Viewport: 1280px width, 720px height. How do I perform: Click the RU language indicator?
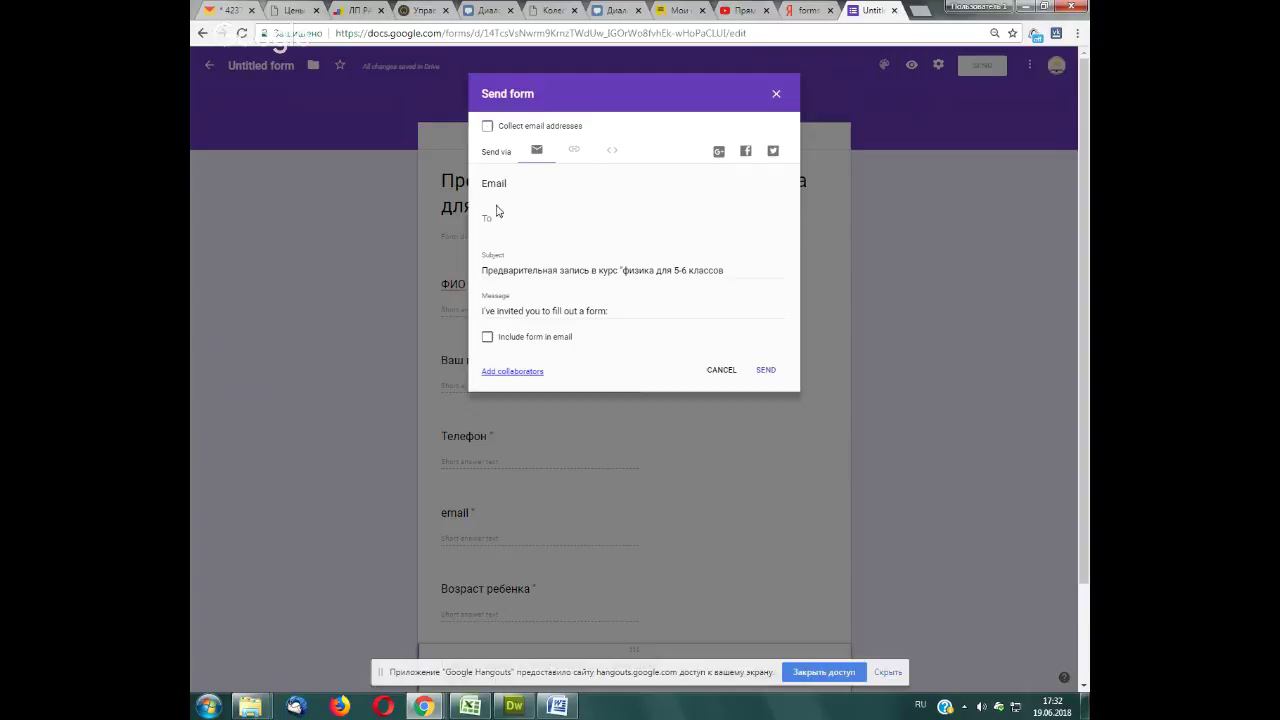pyautogui.click(x=921, y=705)
